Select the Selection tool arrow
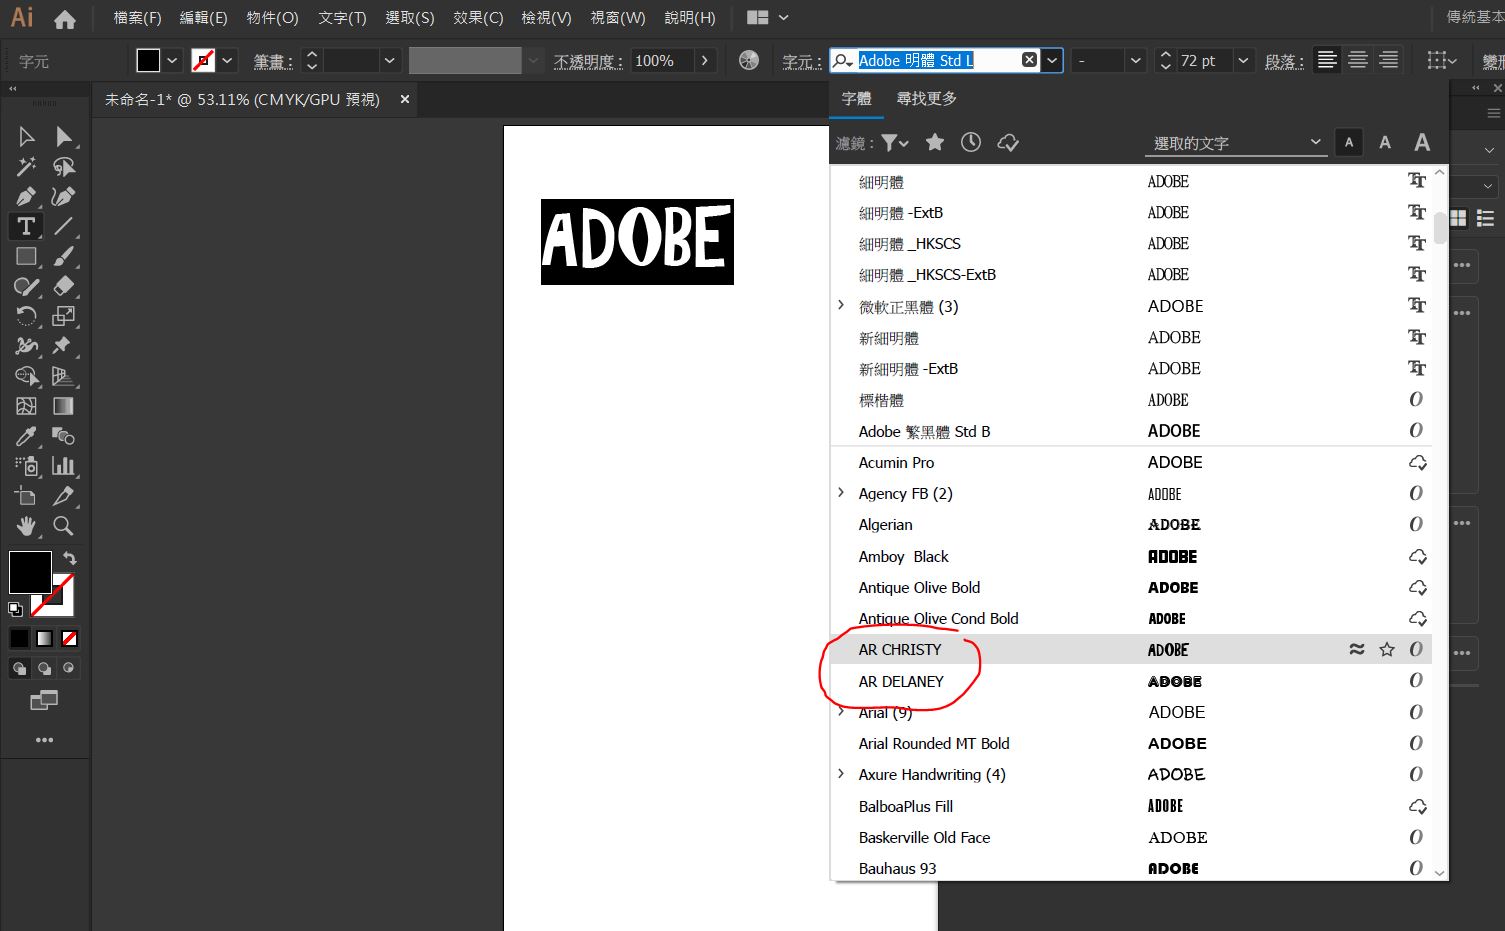This screenshot has width=1505, height=931. click(27, 137)
